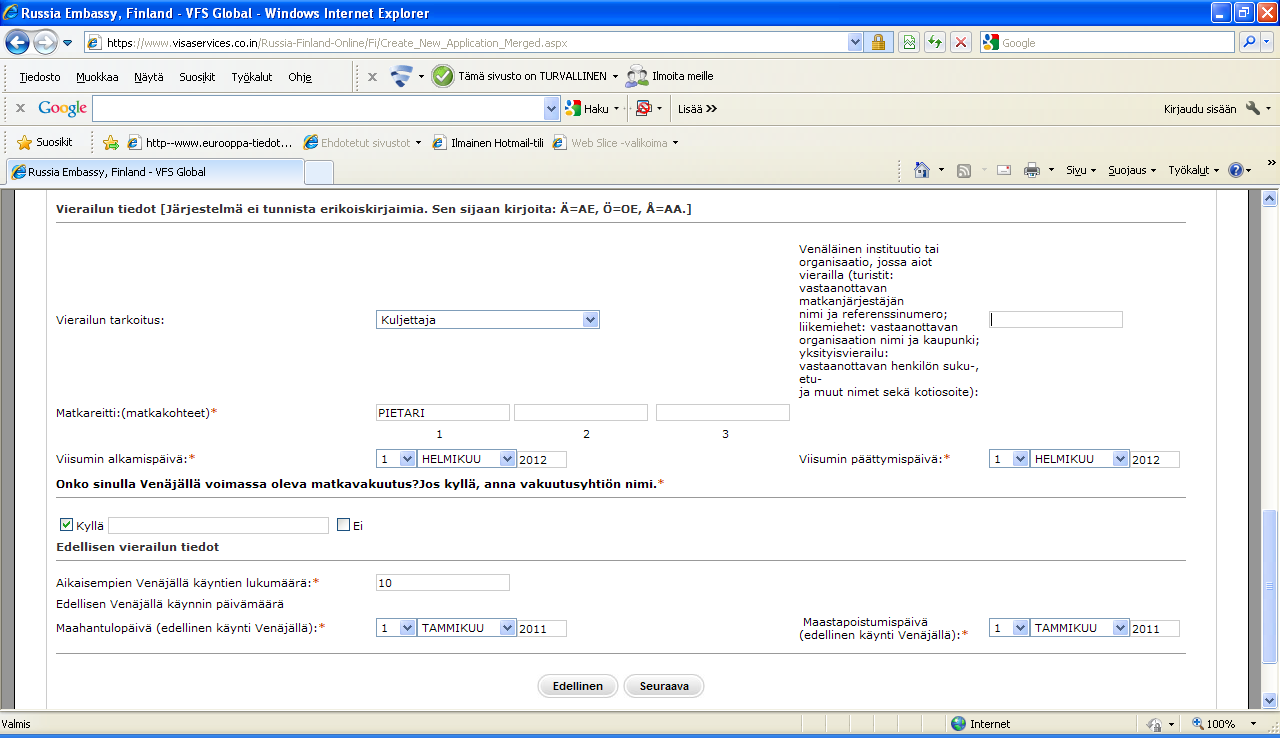1280x738 pixels.
Task: Go back with the browser Back arrow
Action: click(x=17, y=43)
